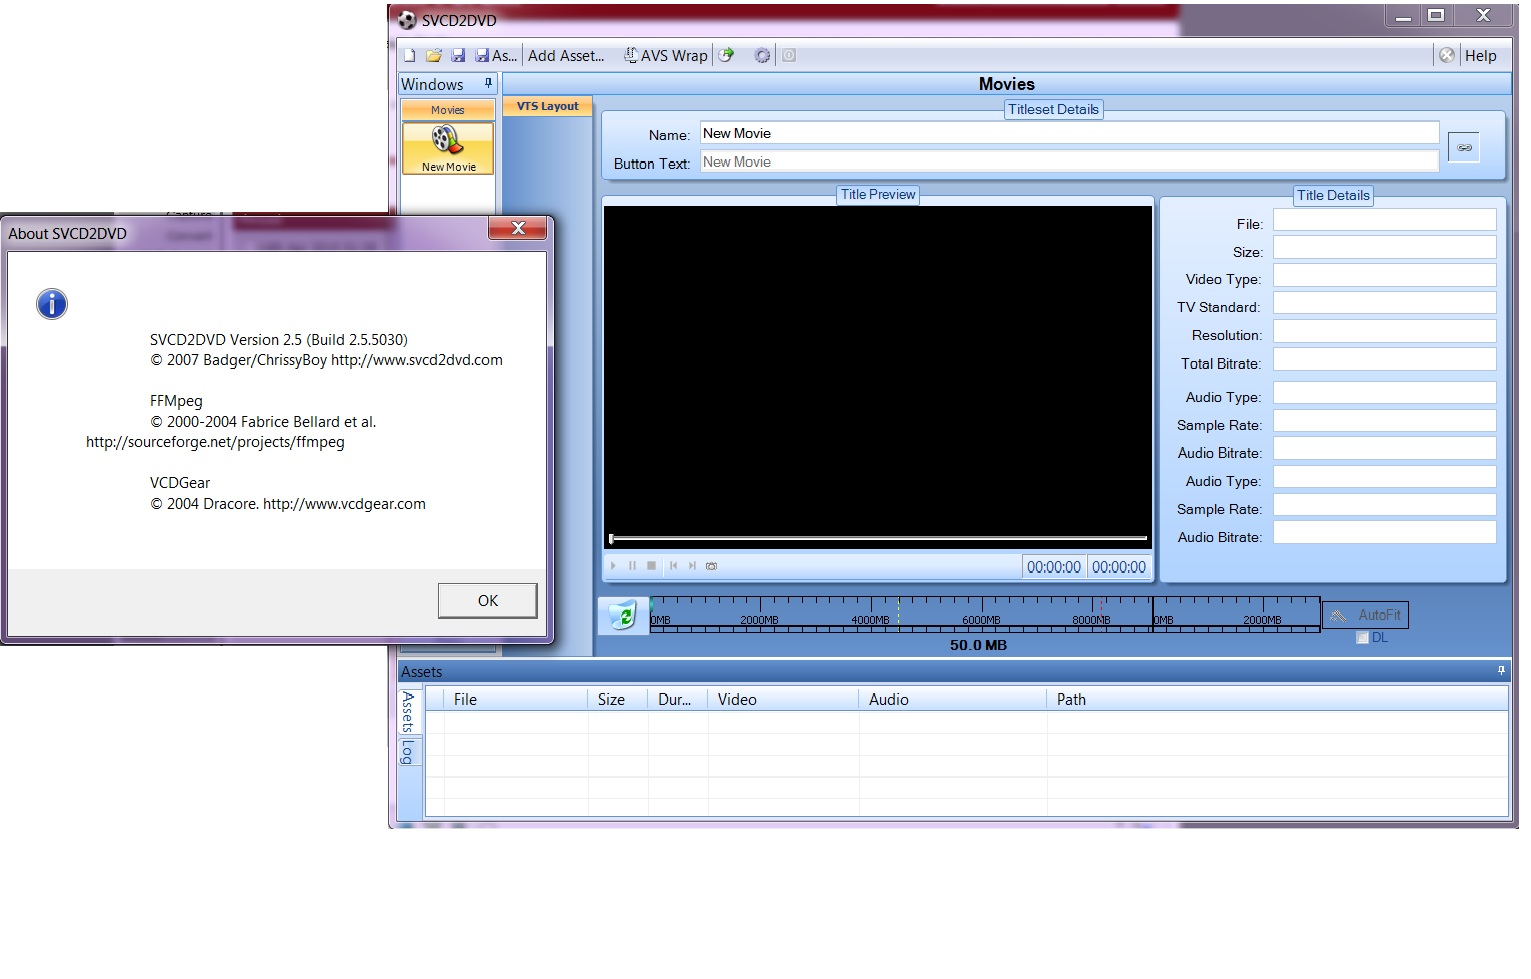Click the AutoFit button
1531x979 pixels.
[1366, 615]
